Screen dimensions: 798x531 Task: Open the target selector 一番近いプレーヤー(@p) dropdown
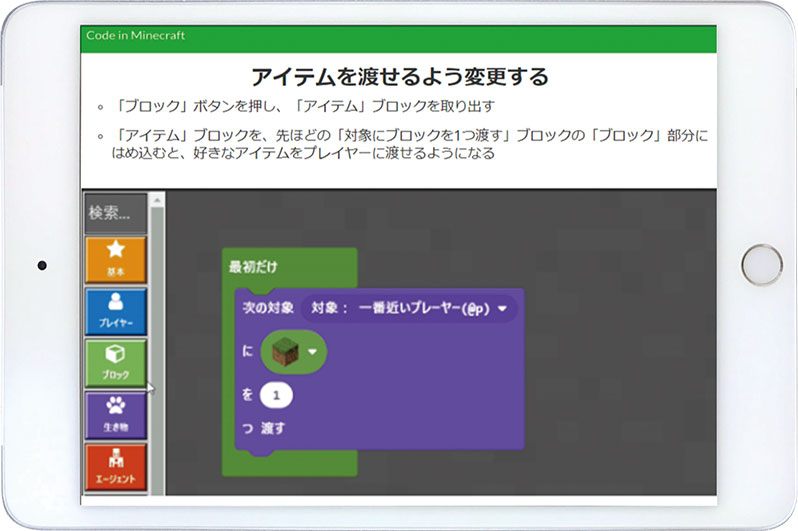click(x=409, y=308)
